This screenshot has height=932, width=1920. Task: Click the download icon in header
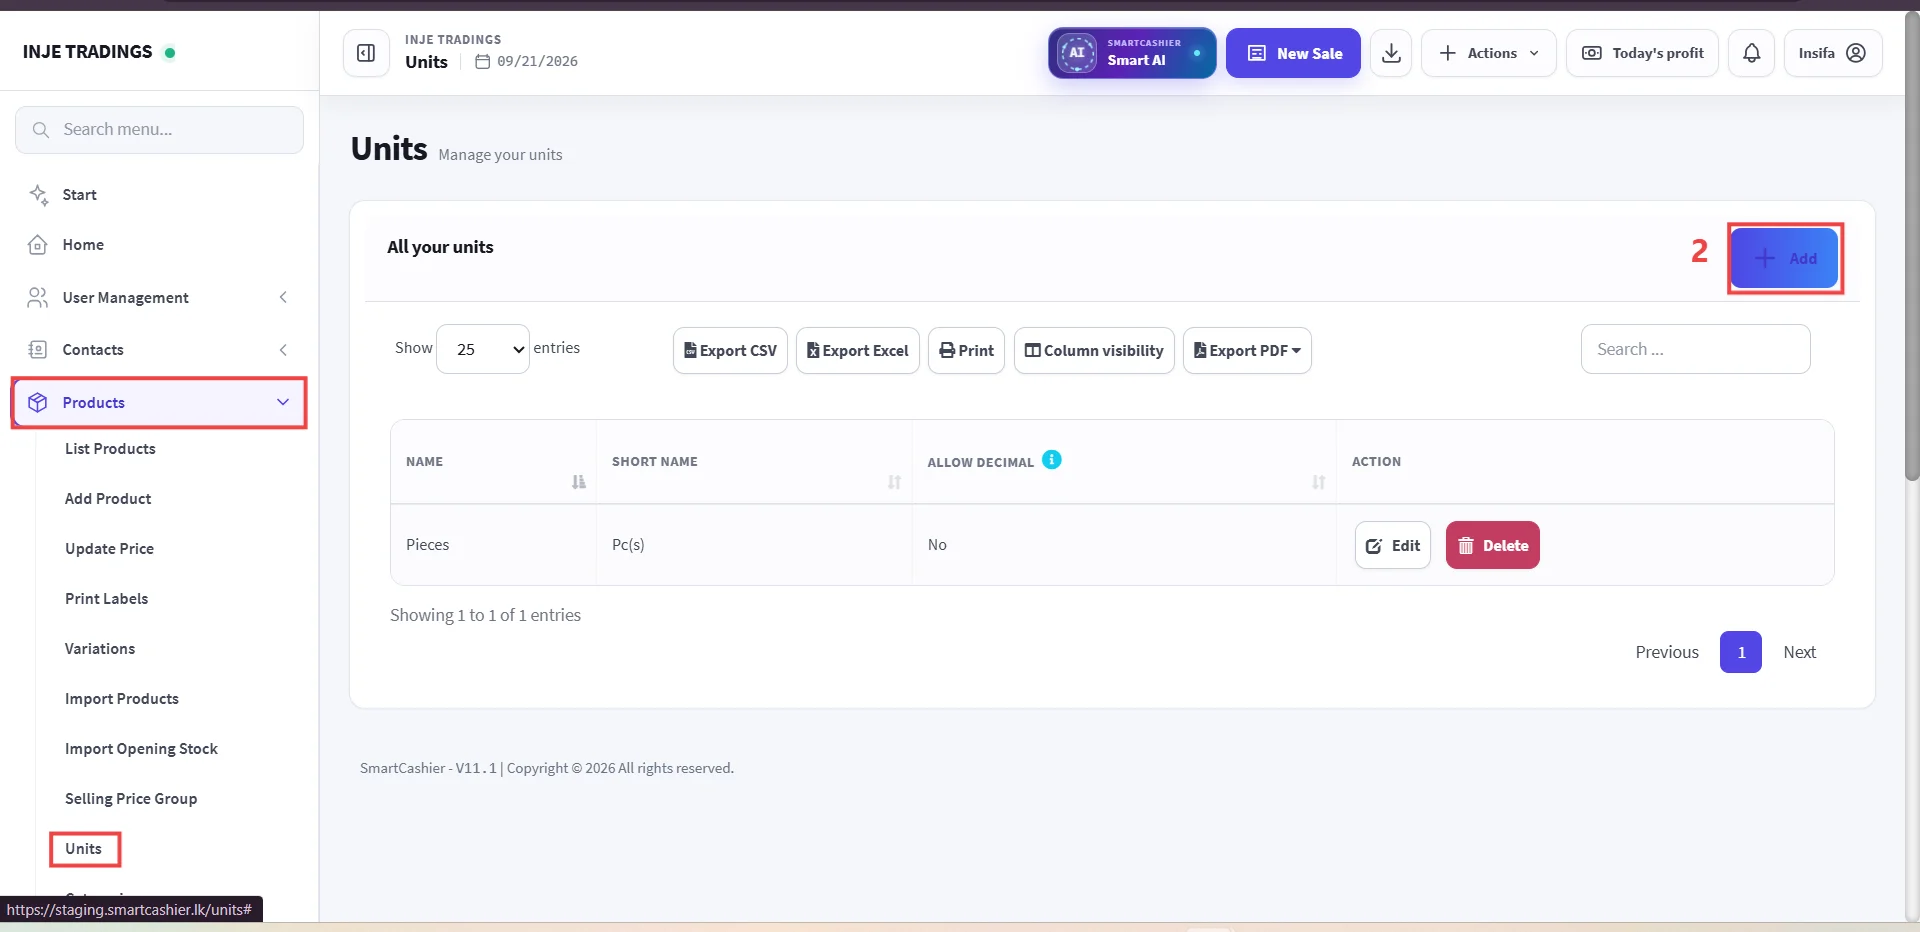1391,53
